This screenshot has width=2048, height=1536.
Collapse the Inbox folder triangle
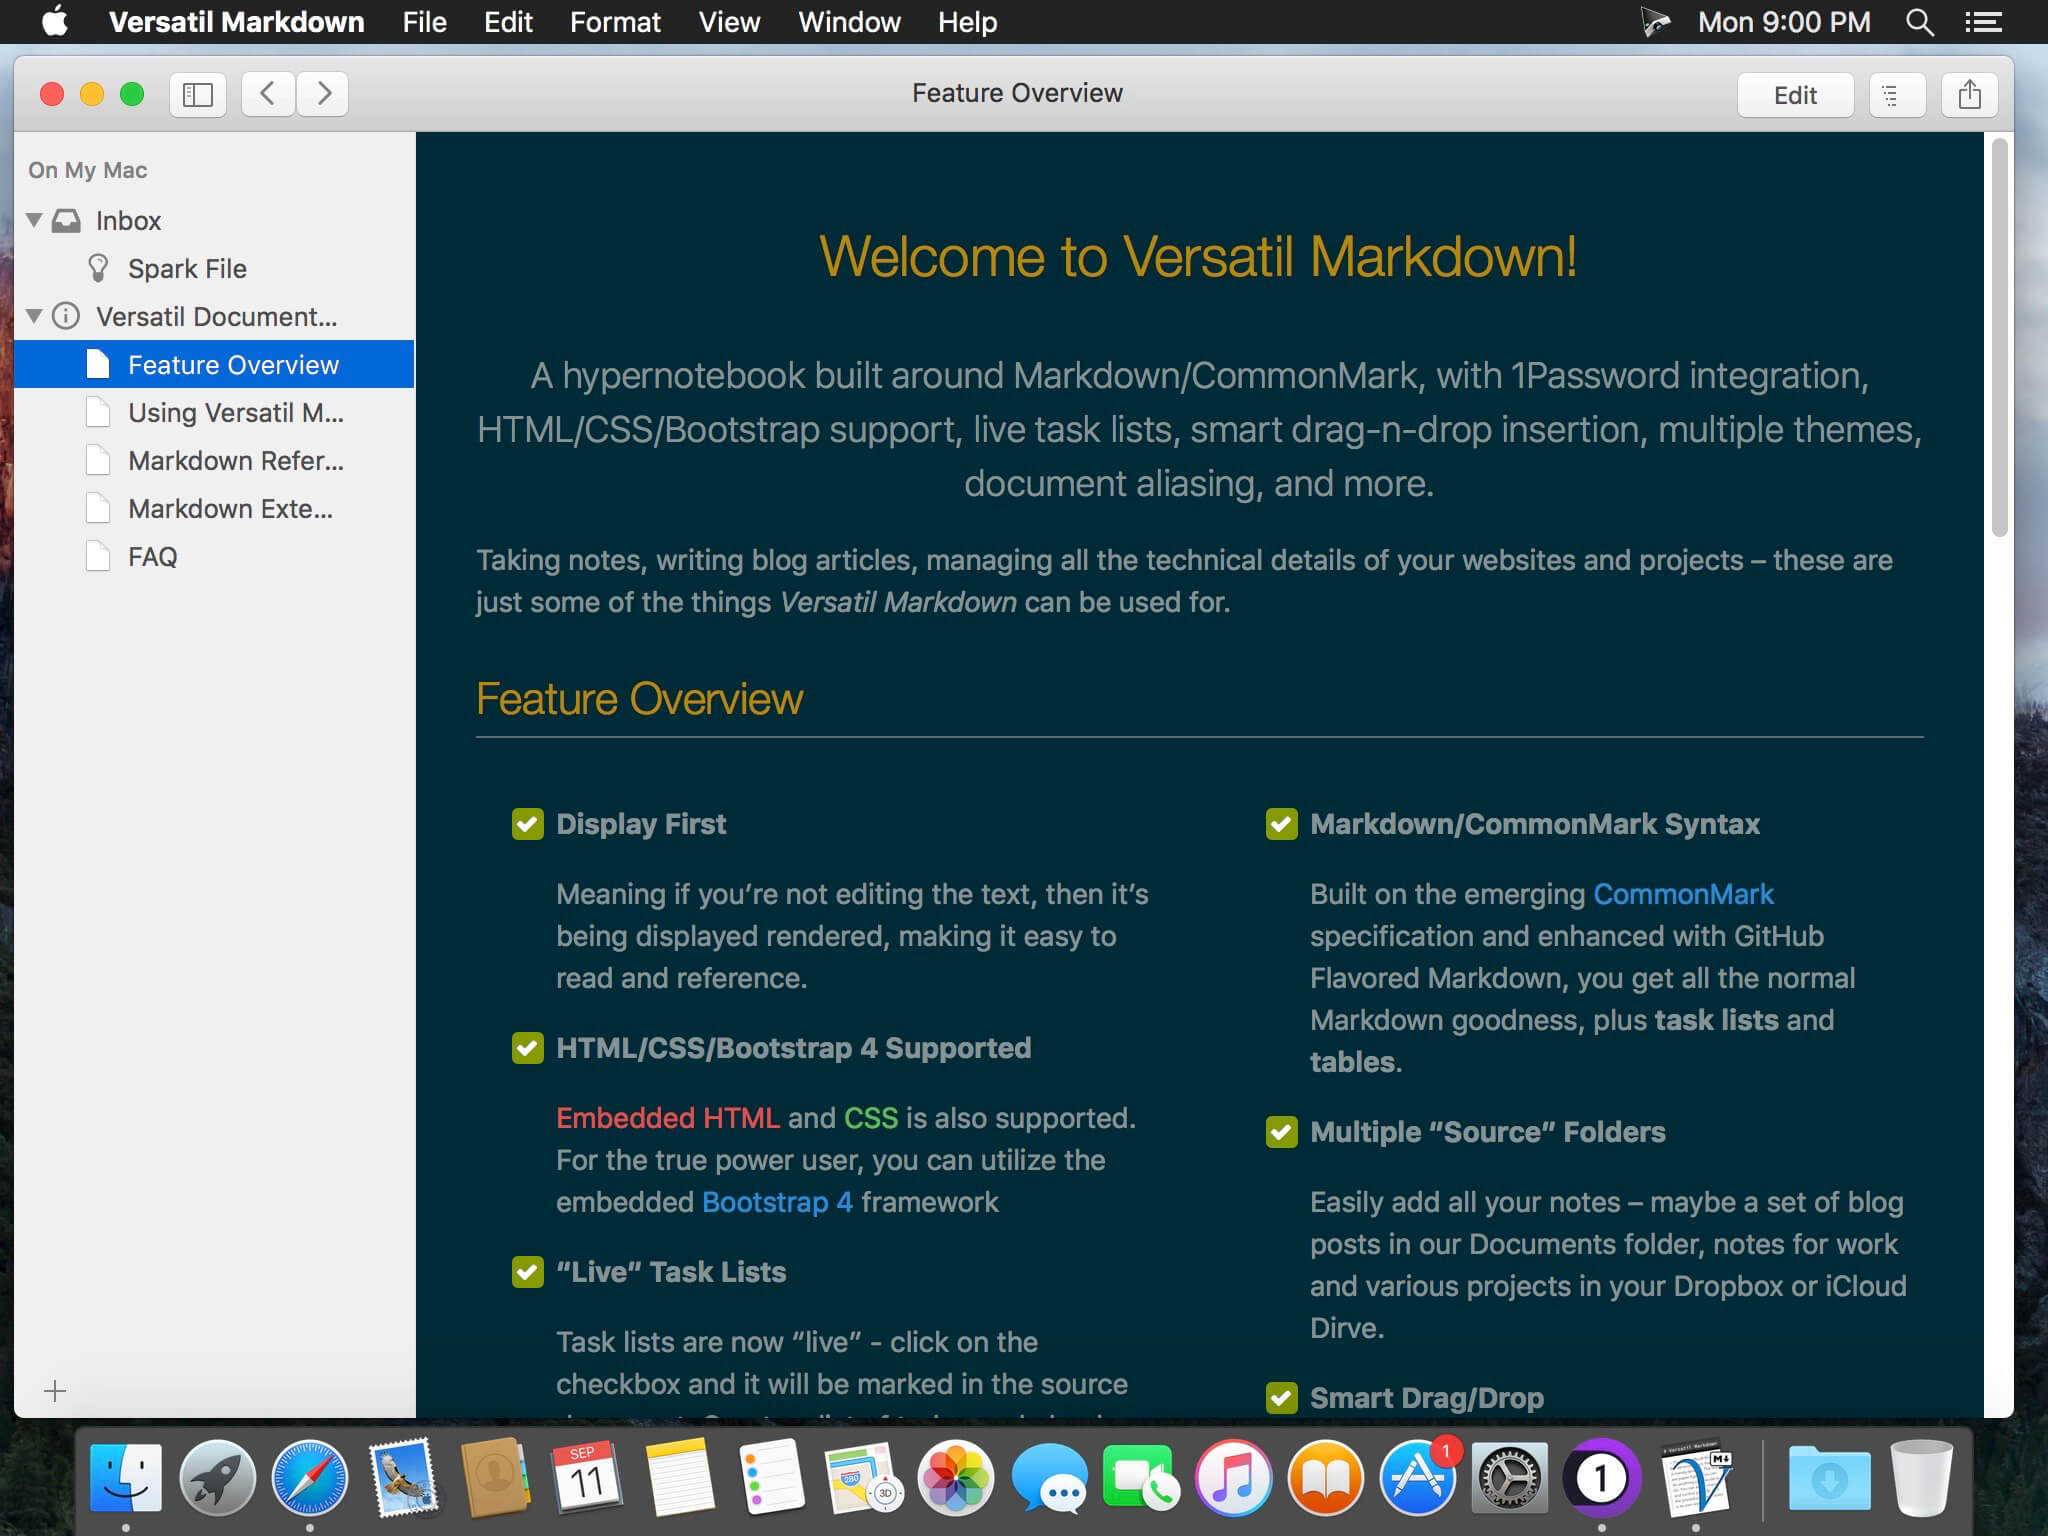34,220
